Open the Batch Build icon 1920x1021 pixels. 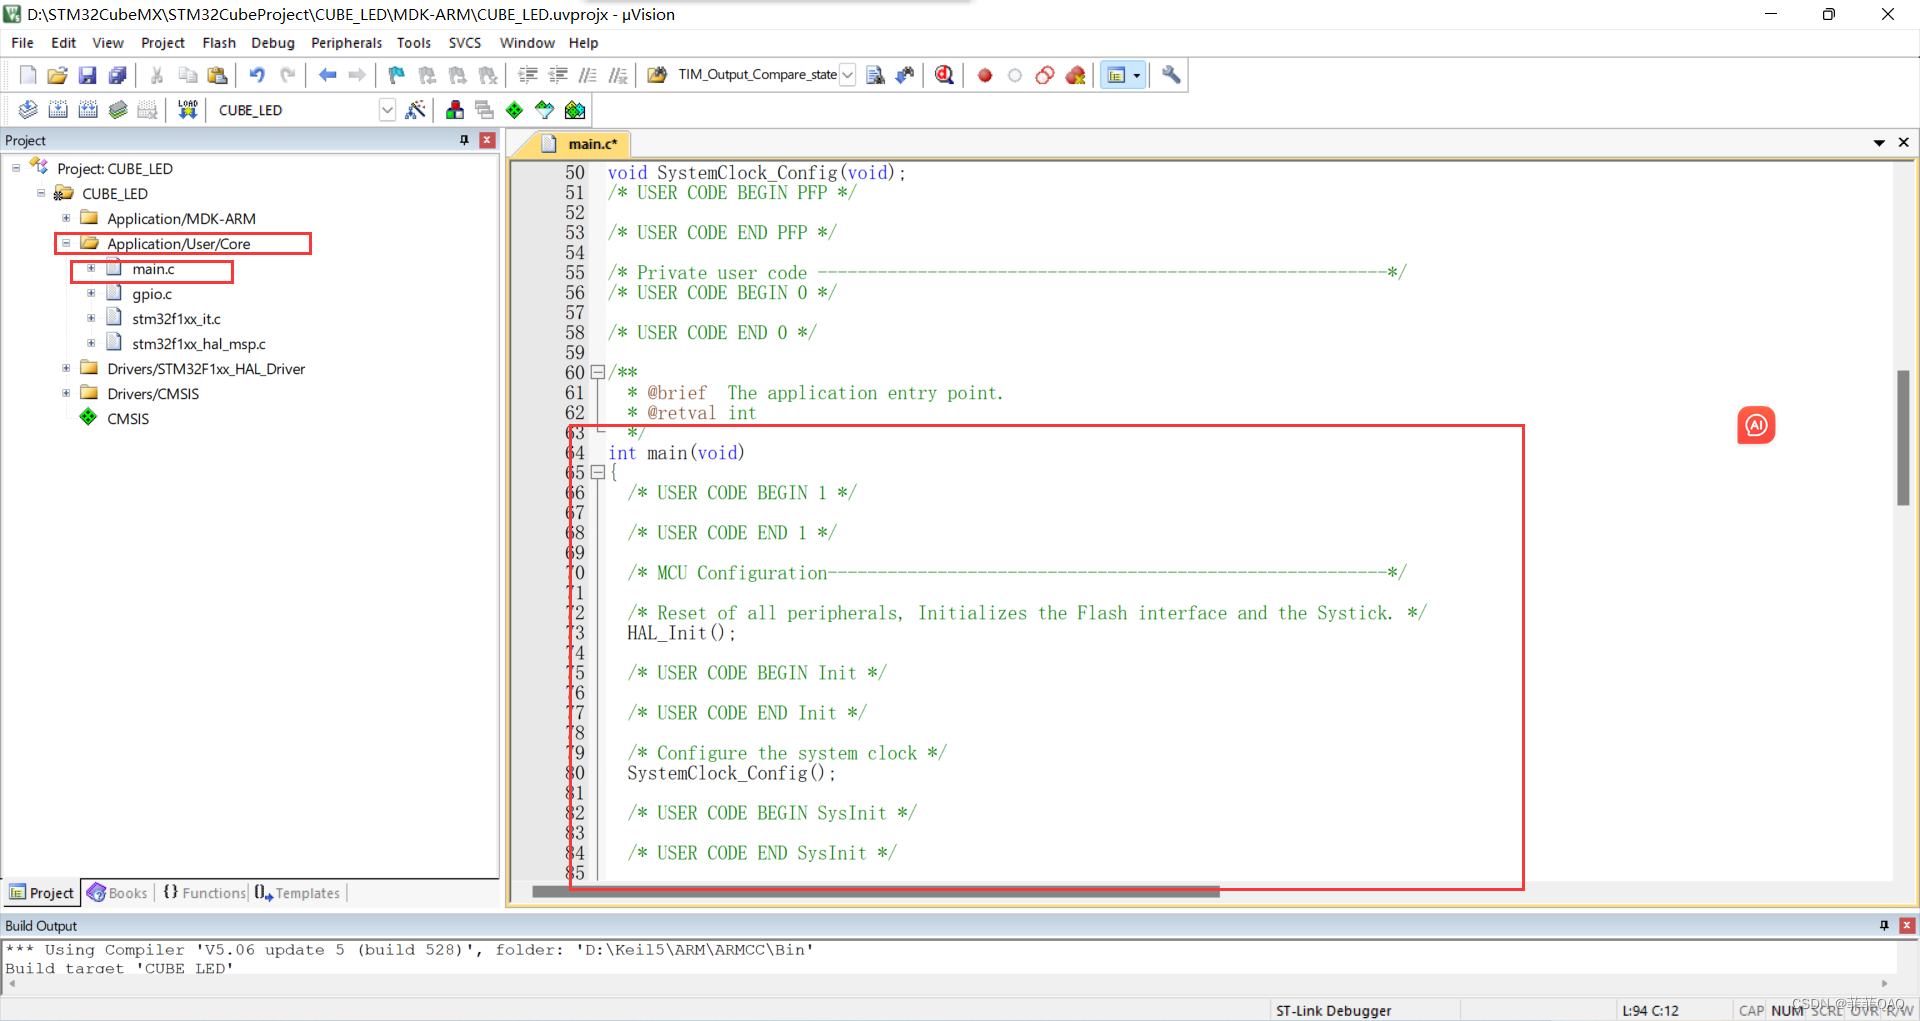tap(118, 110)
